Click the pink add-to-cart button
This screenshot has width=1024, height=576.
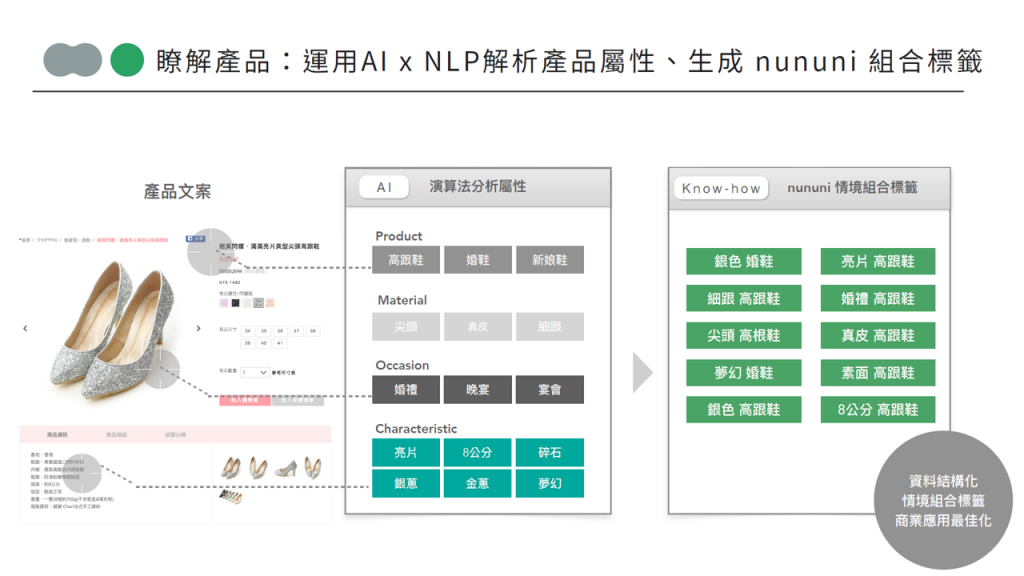point(245,400)
